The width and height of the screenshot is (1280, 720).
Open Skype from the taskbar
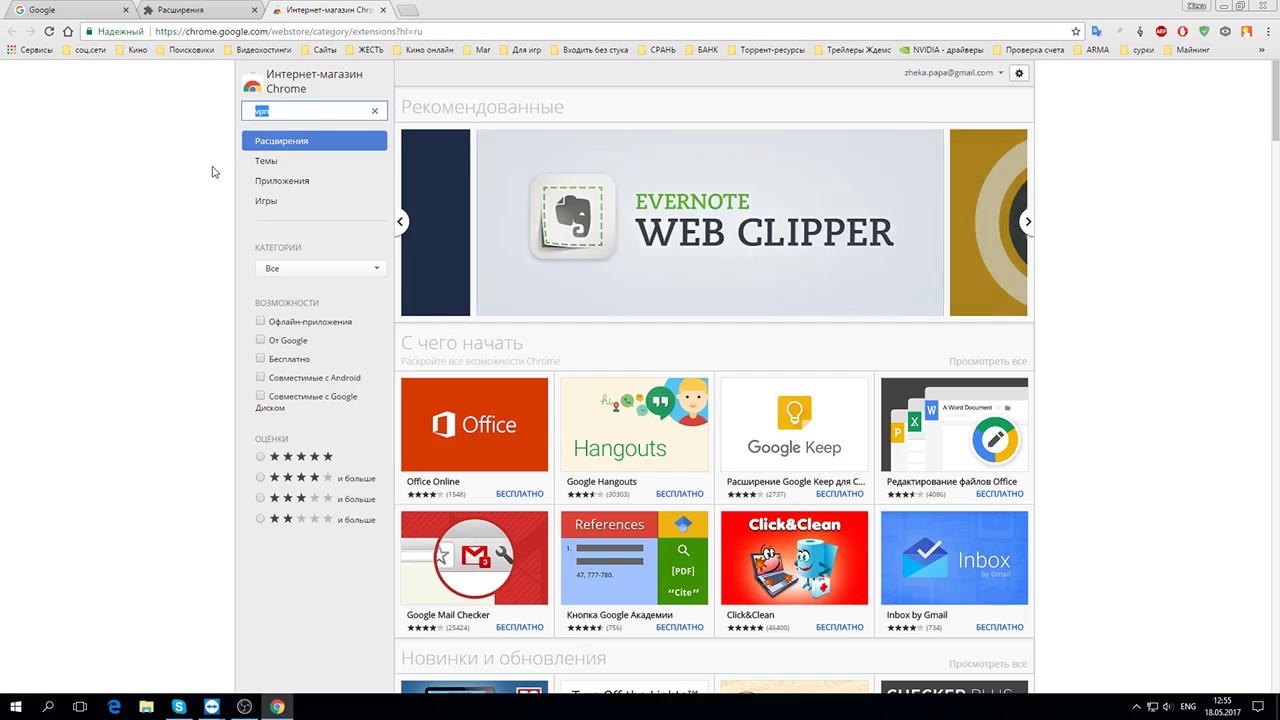179,707
